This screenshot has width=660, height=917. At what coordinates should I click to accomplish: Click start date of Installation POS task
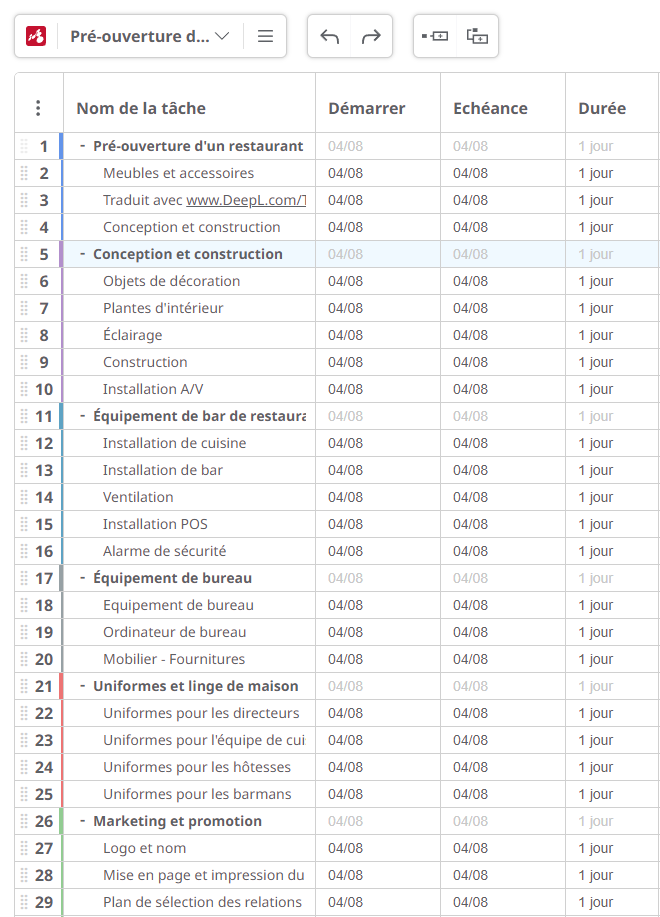tap(345, 525)
